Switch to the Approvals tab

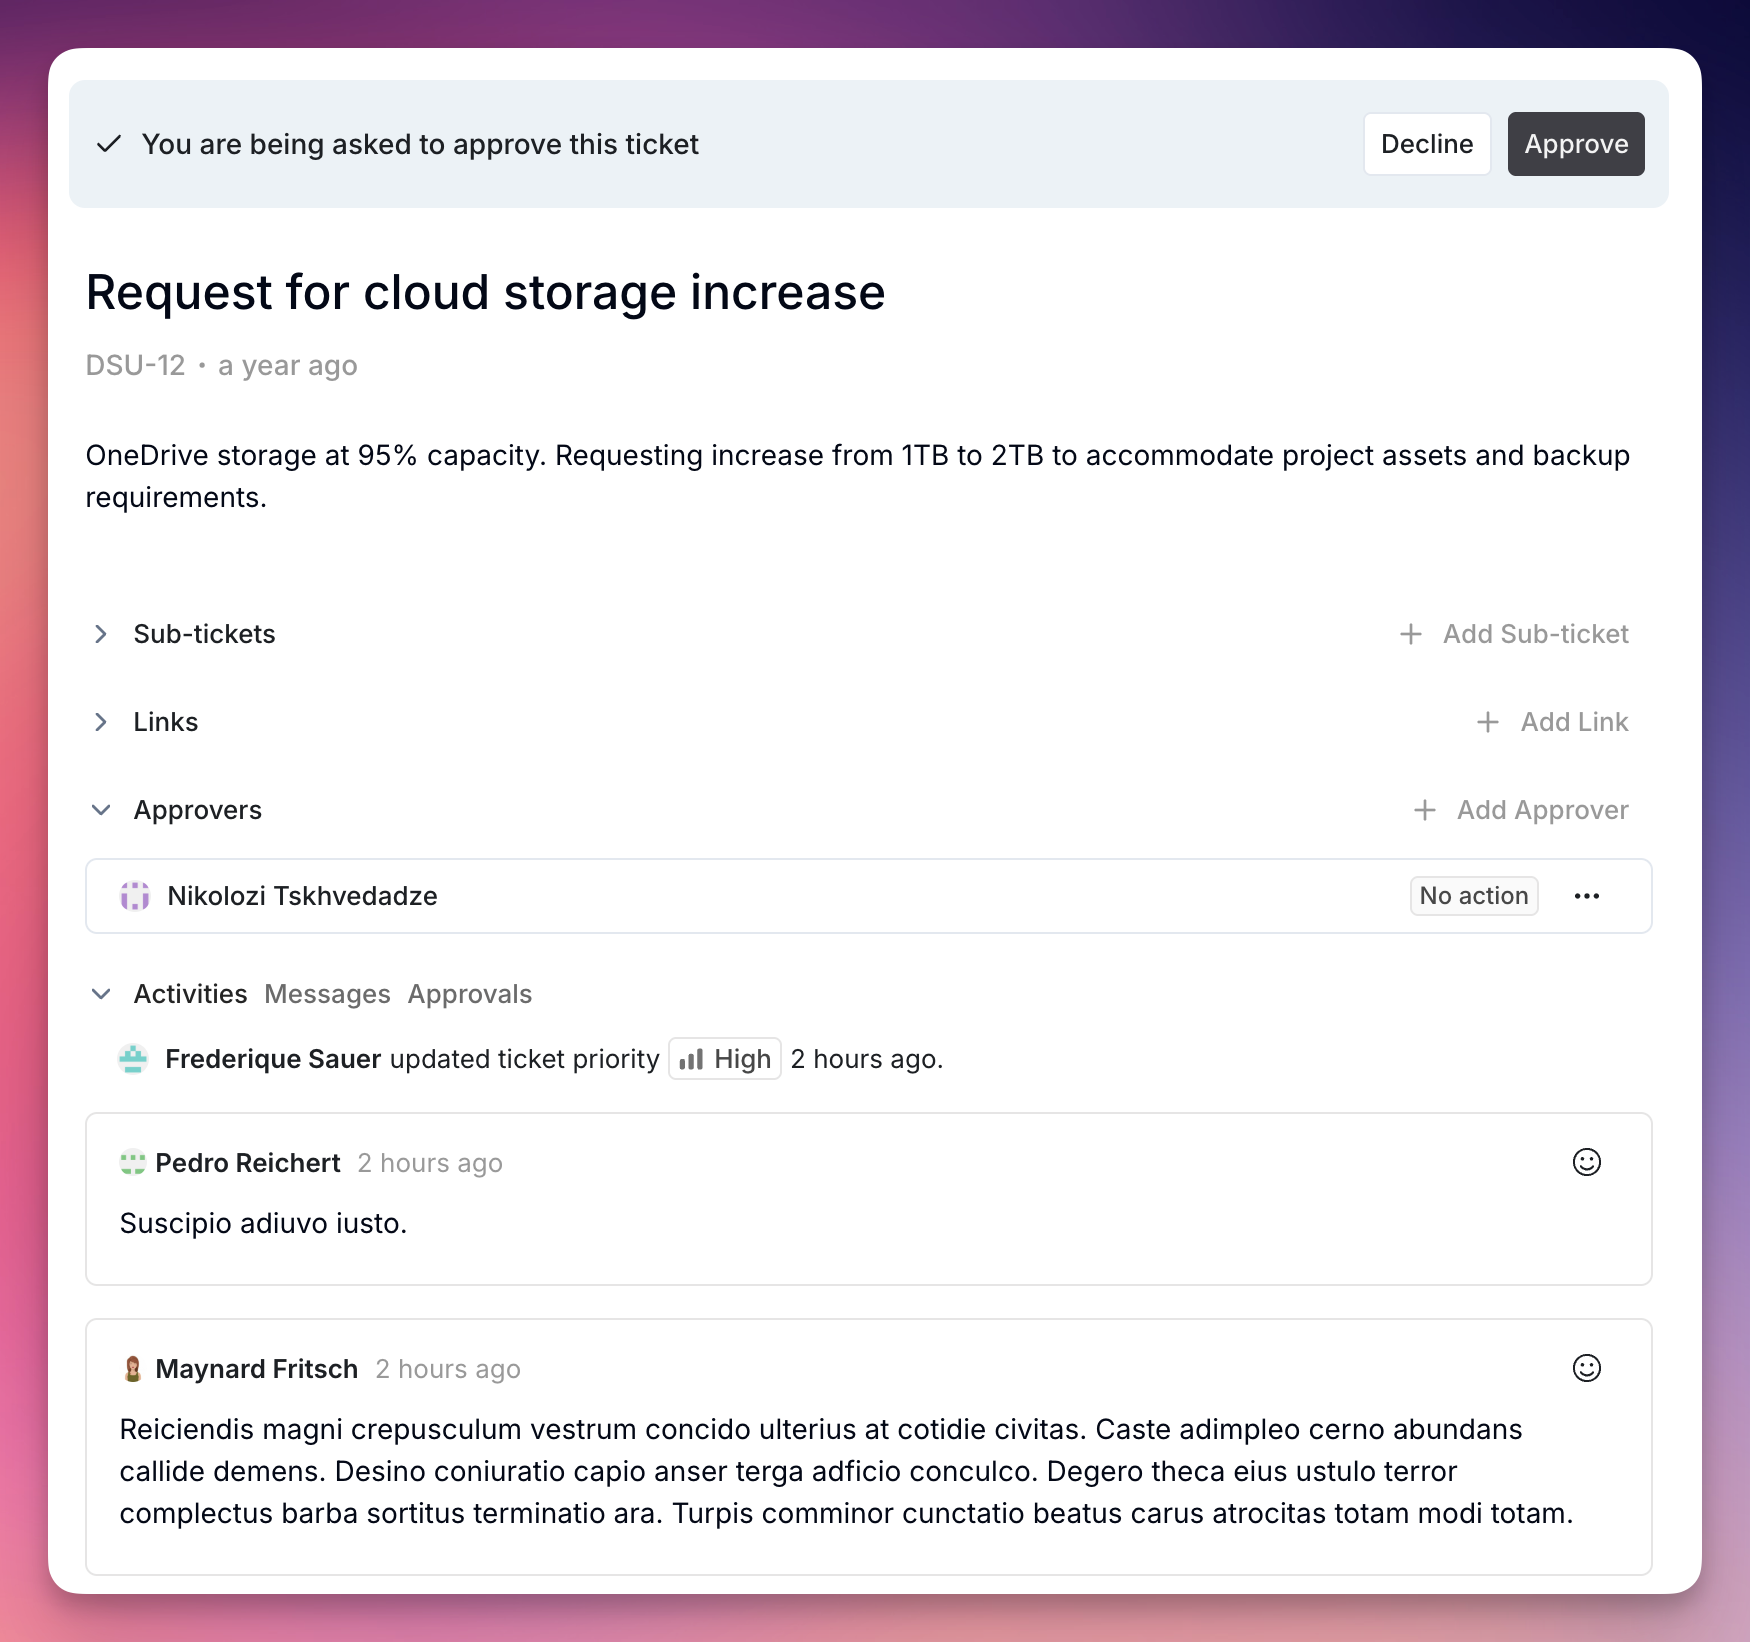point(470,994)
